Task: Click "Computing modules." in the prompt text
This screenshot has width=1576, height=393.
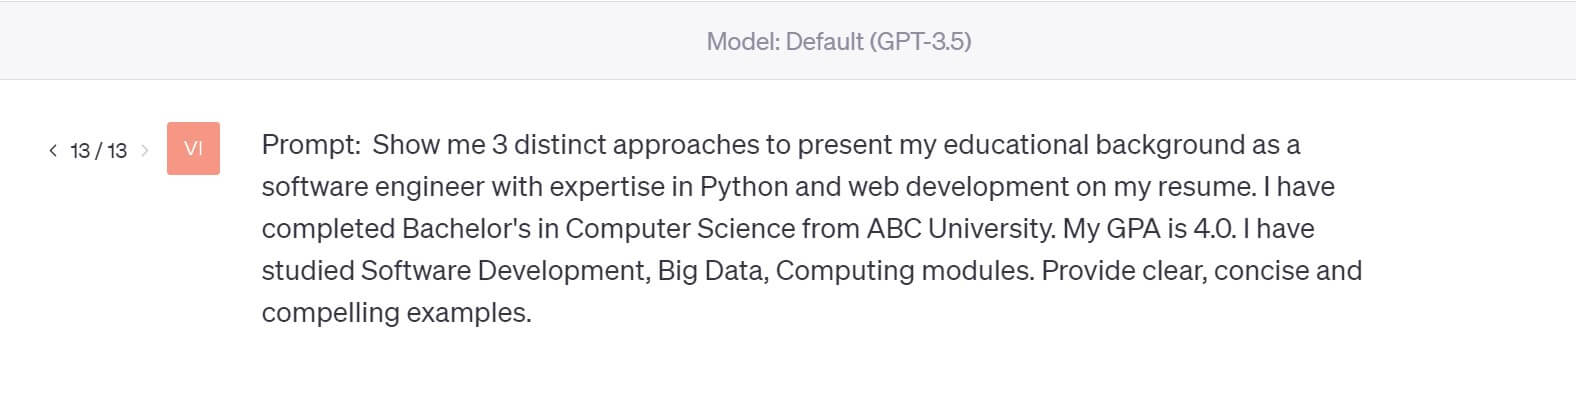Action: (x=905, y=271)
